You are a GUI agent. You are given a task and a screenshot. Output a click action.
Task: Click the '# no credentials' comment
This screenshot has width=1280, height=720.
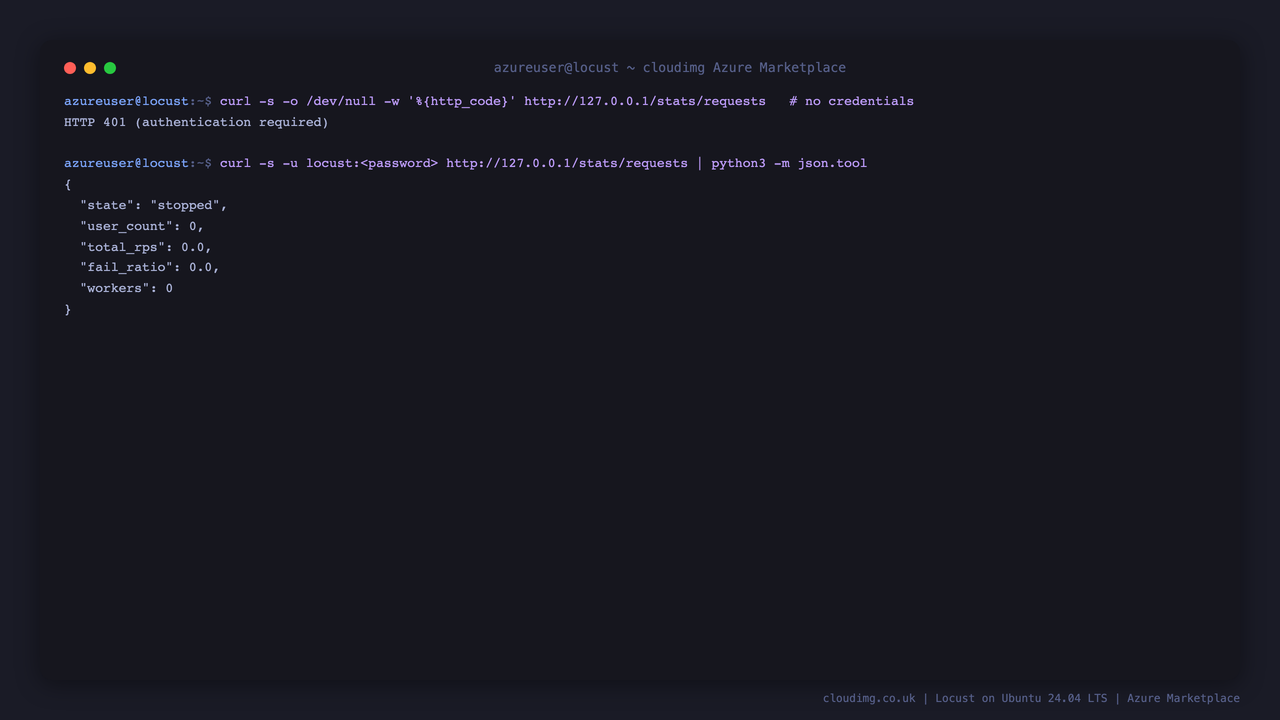pos(851,101)
